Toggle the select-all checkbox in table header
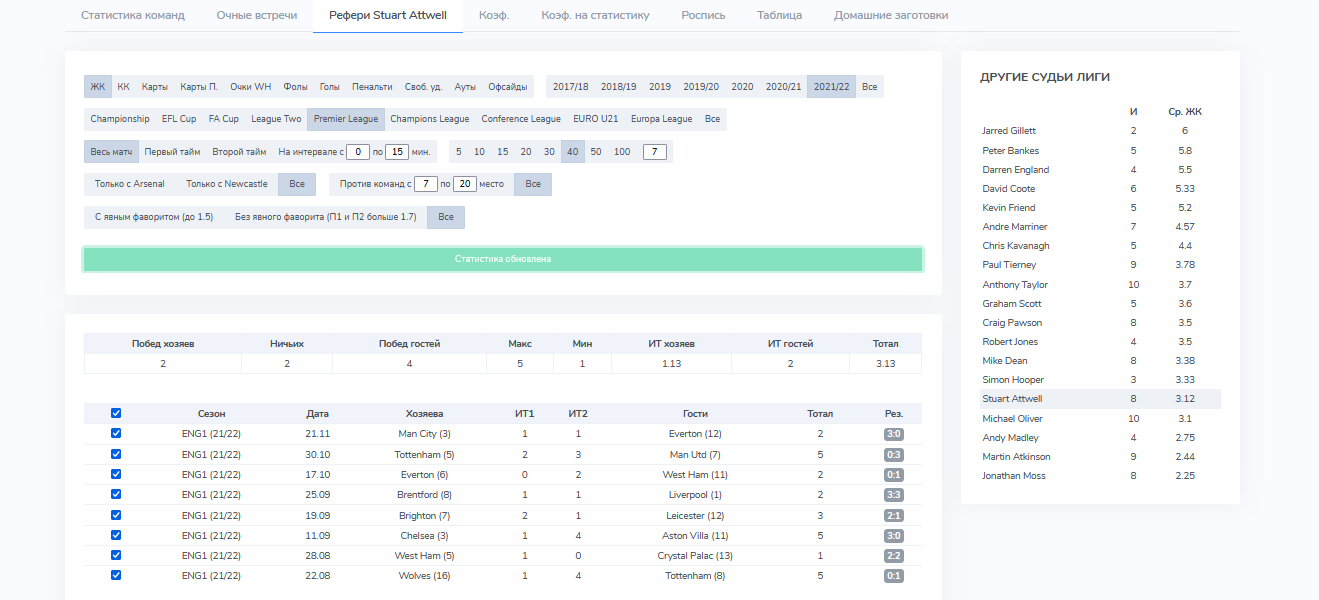 click(116, 413)
